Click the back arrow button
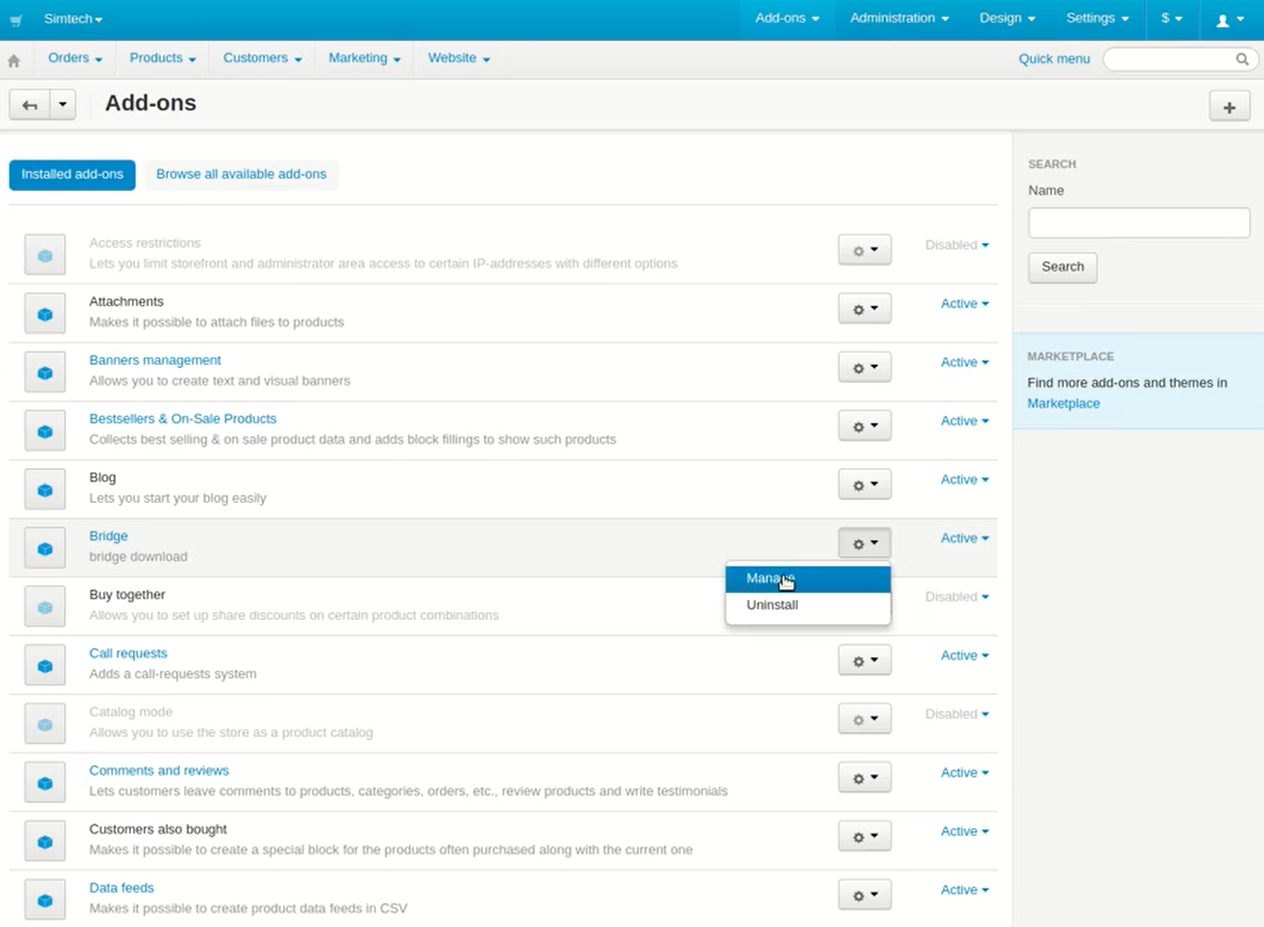The height and width of the screenshot is (927, 1264). tap(29, 105)
